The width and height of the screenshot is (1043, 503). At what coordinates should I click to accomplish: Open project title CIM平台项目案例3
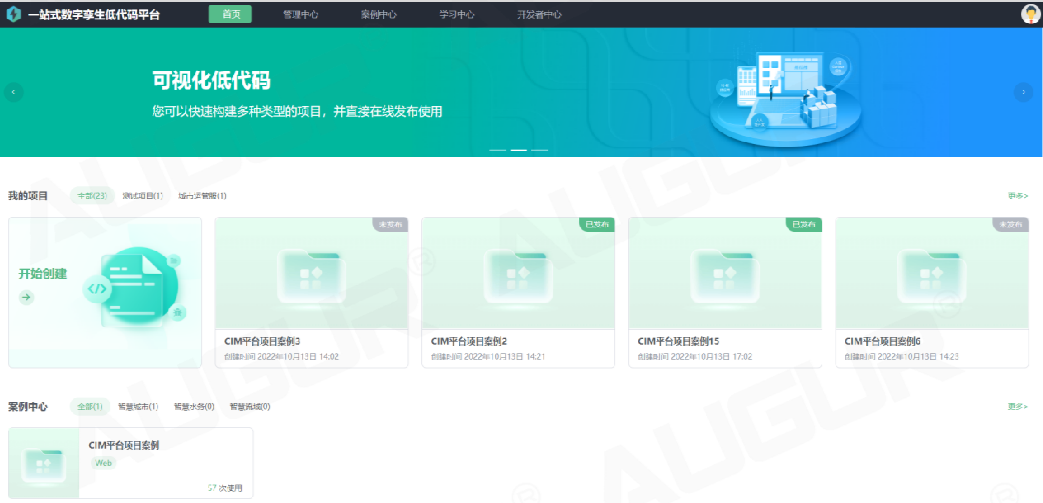coord(263,341)
